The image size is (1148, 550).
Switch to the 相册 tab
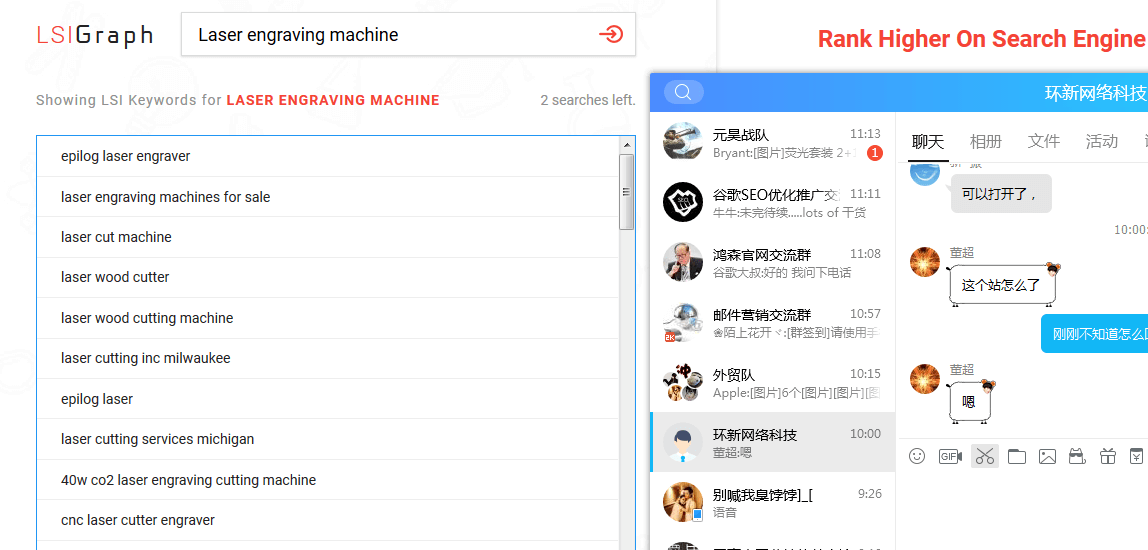click(x=985, y=141)
